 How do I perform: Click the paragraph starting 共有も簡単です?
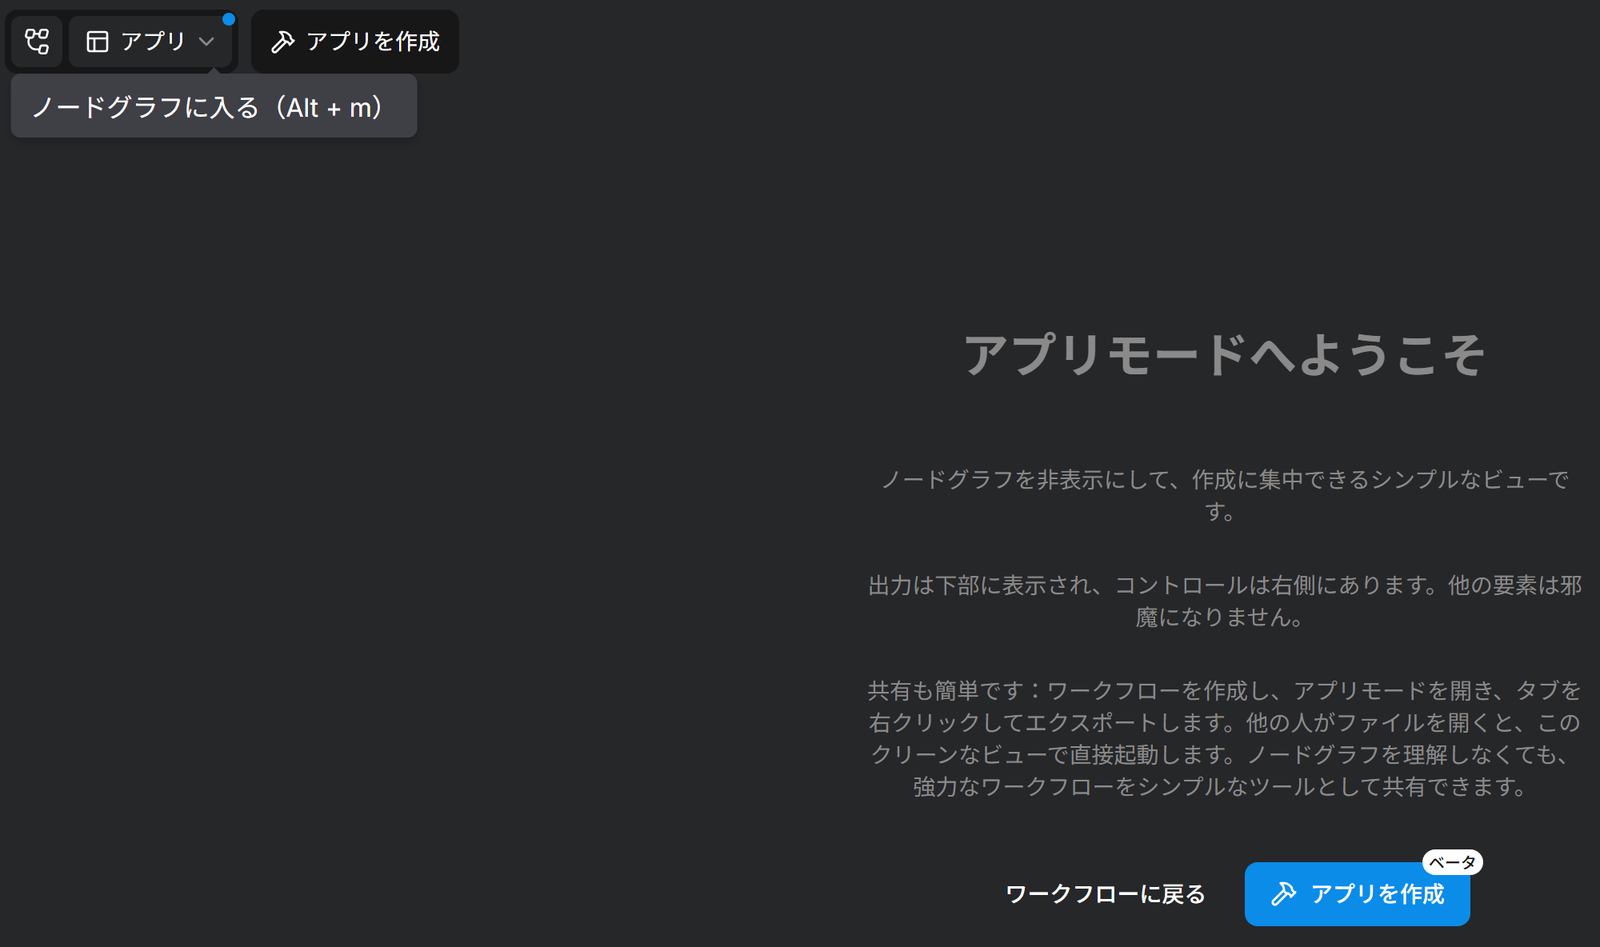click(1224, 738)
